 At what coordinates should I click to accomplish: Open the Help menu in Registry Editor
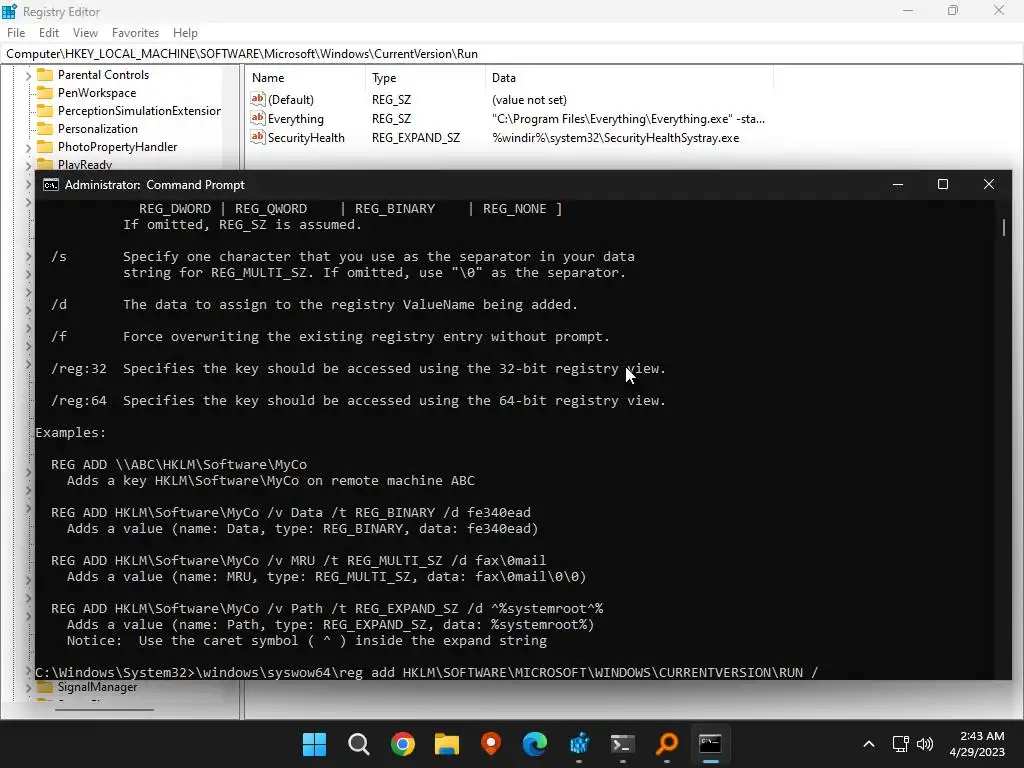point(185,33)
